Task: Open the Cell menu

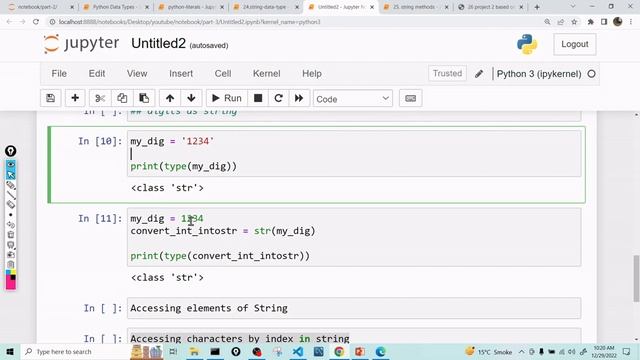Action: click(x=223, y=74)
